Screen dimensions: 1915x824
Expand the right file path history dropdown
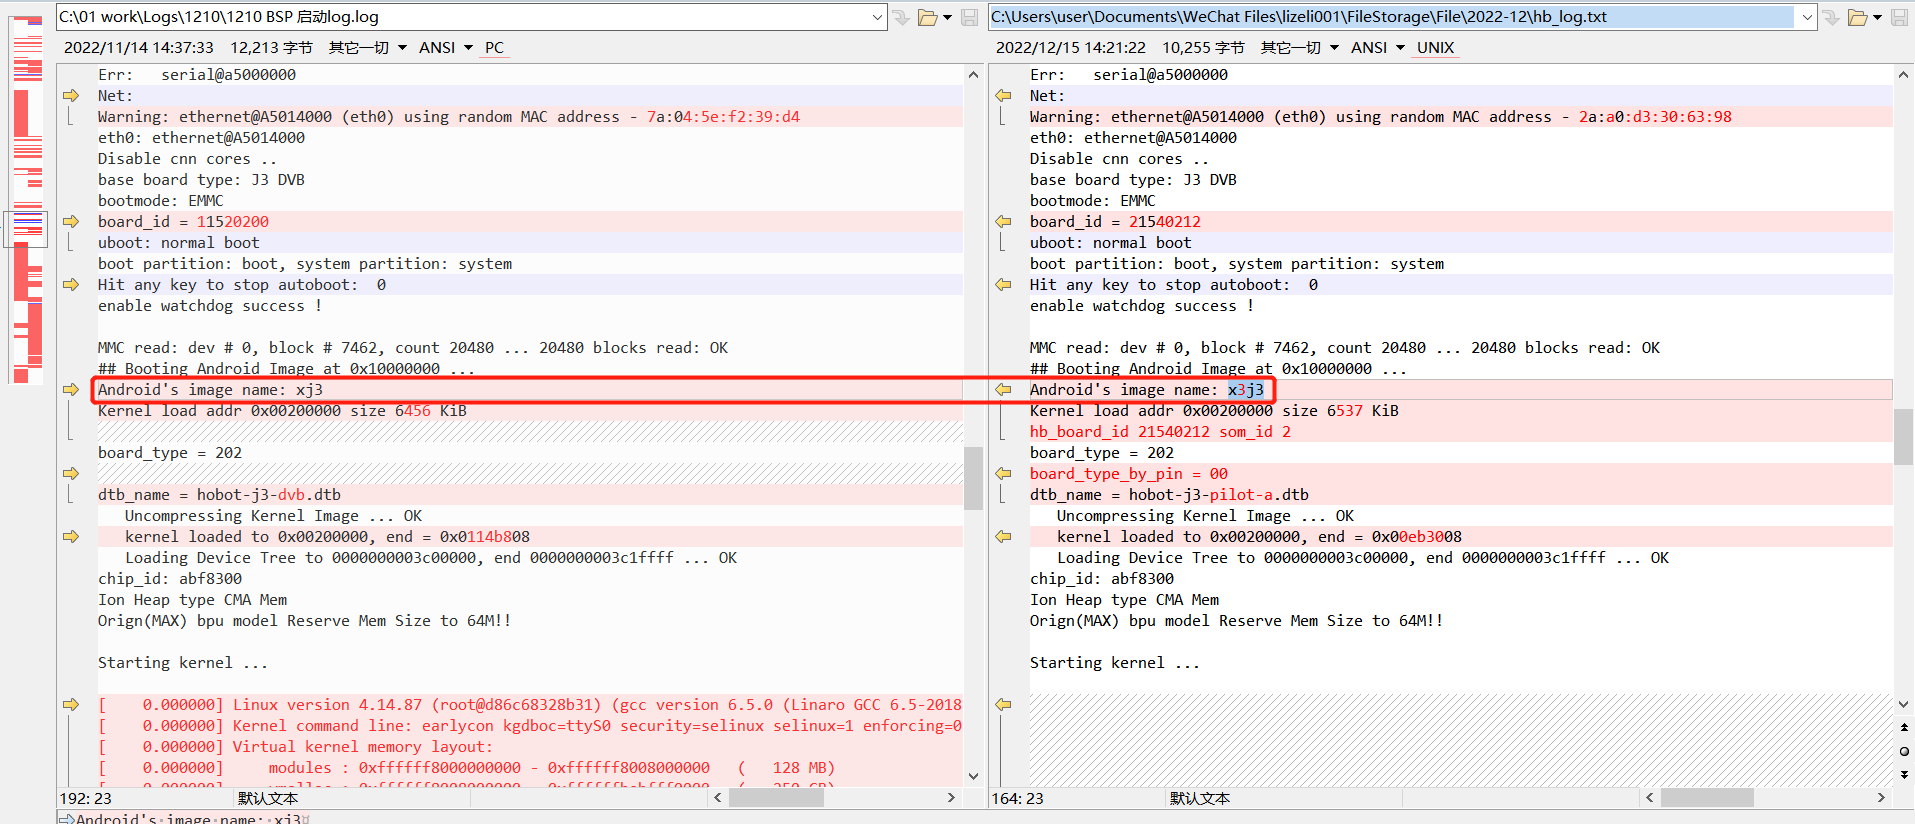pyautogui.click(x=1807, y=17)
